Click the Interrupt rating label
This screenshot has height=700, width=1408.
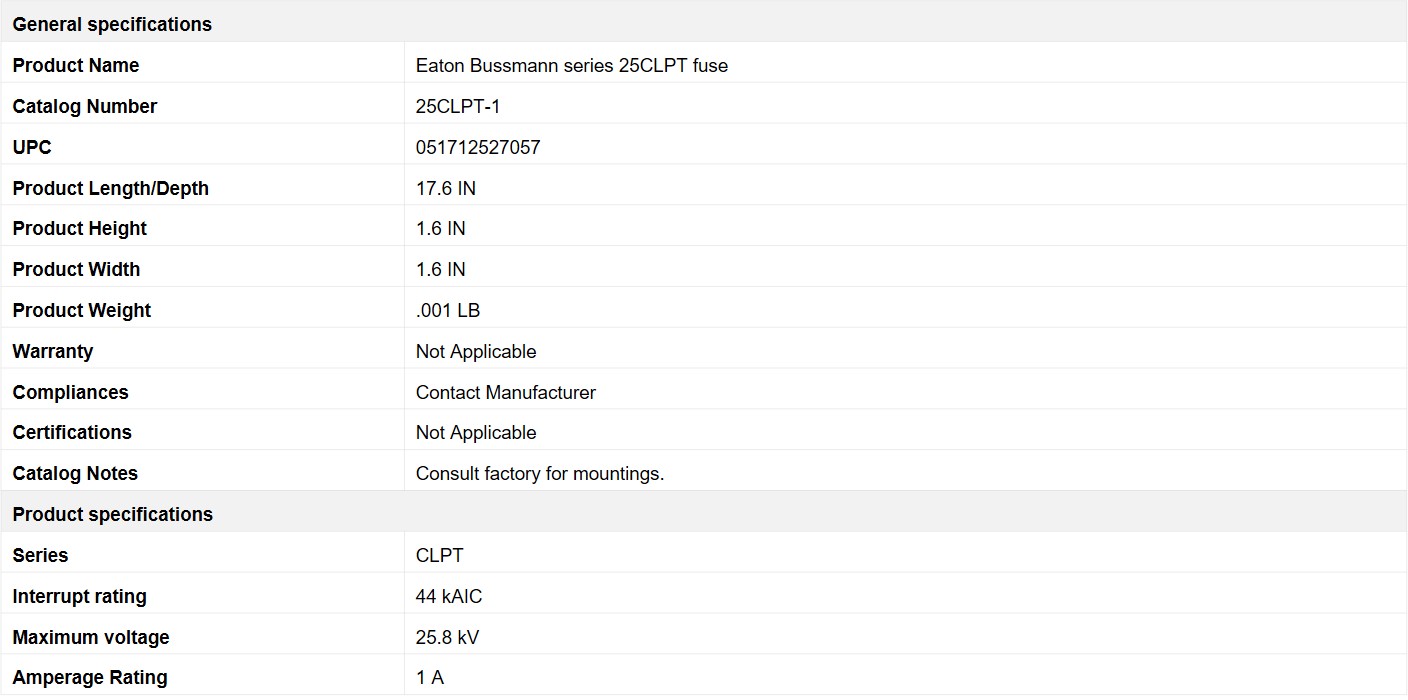click(x=79, y=596)
